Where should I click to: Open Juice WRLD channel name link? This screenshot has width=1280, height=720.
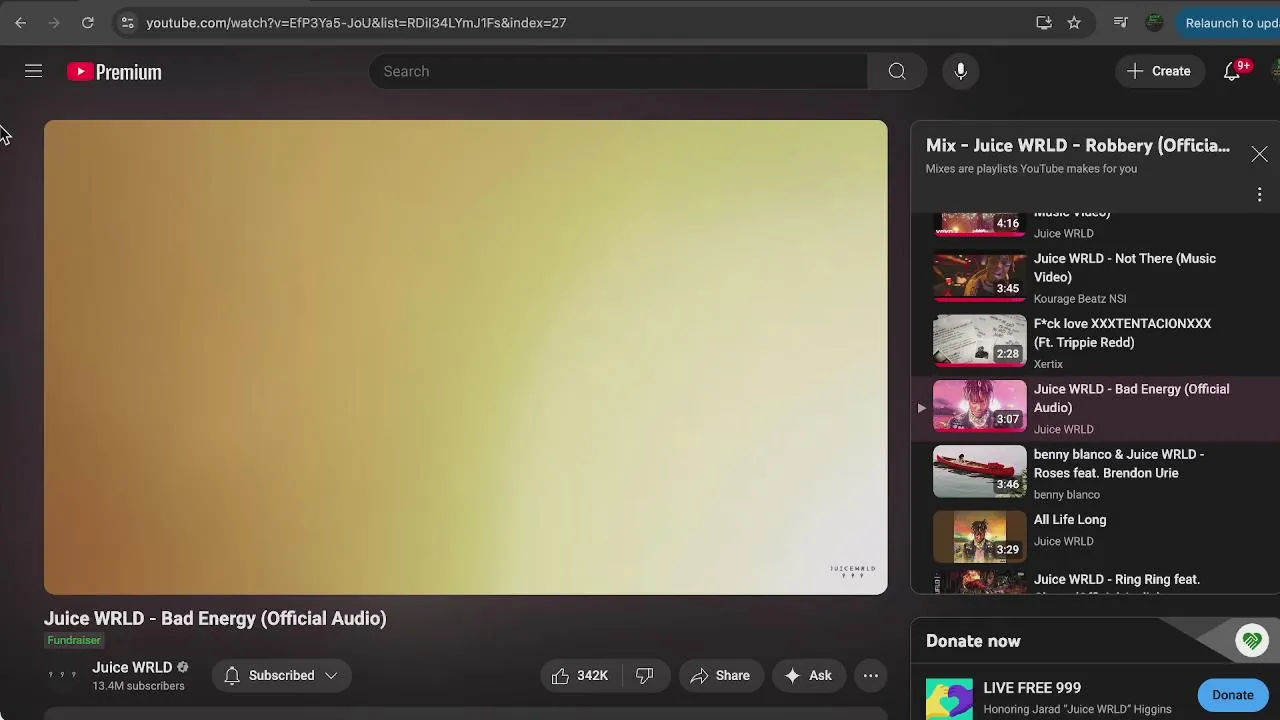(132, 667)
